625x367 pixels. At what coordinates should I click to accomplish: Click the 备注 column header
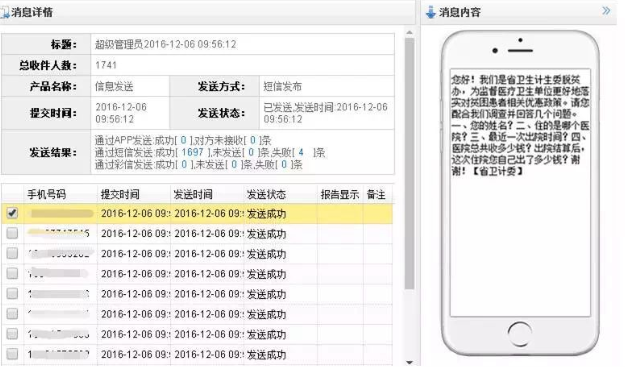376,194
